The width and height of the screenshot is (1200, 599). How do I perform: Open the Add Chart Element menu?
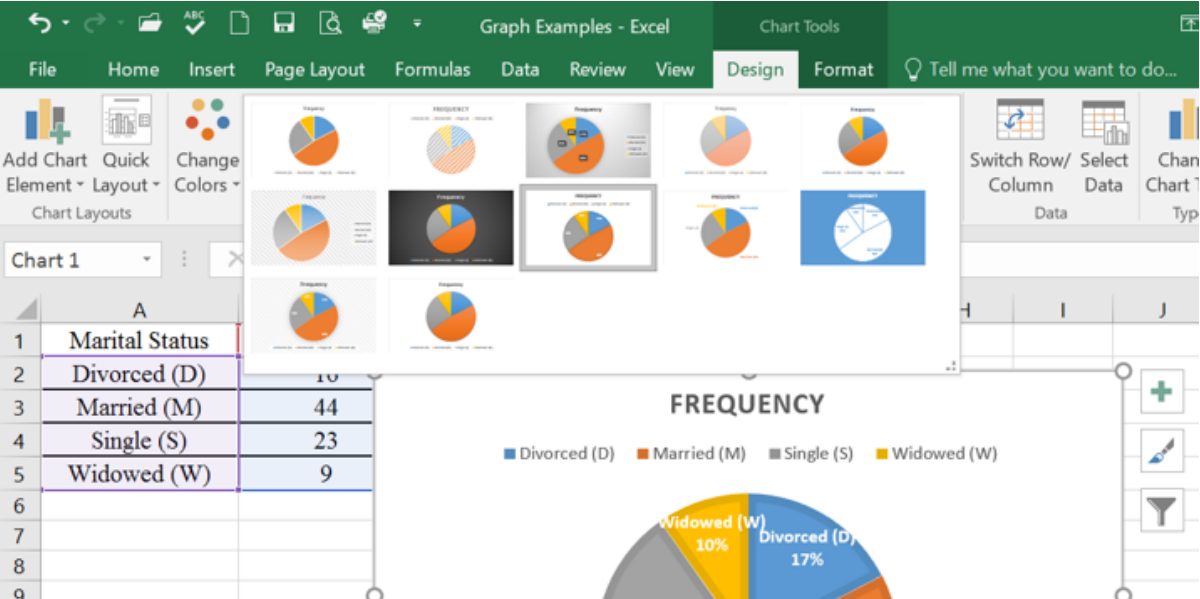45,147
